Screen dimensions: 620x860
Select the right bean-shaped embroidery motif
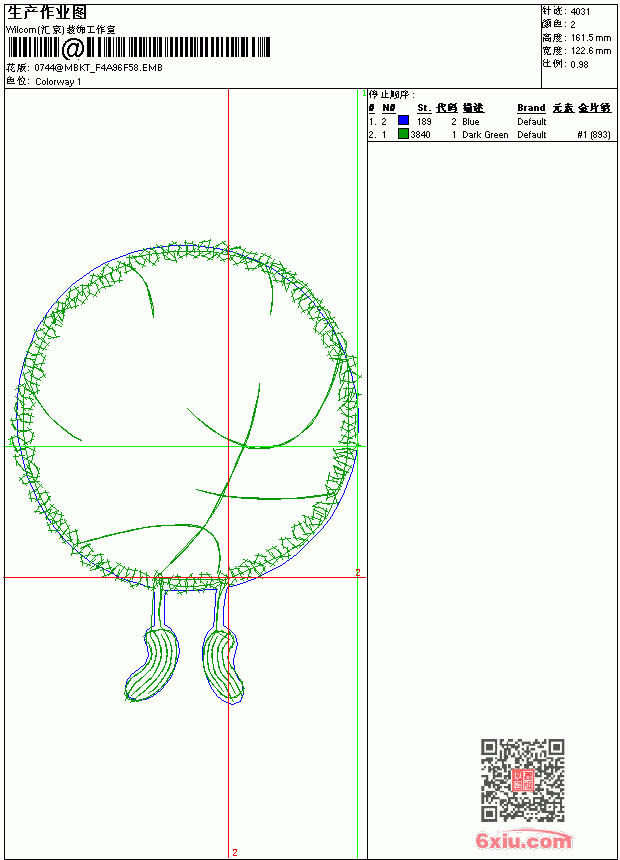[223, 666]
